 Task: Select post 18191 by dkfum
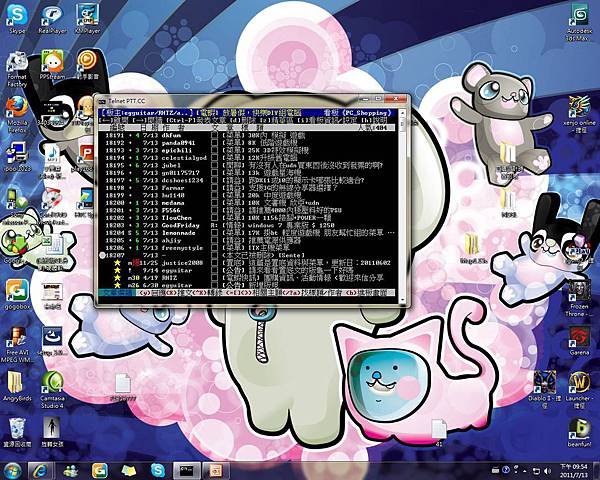click(246, 135)
